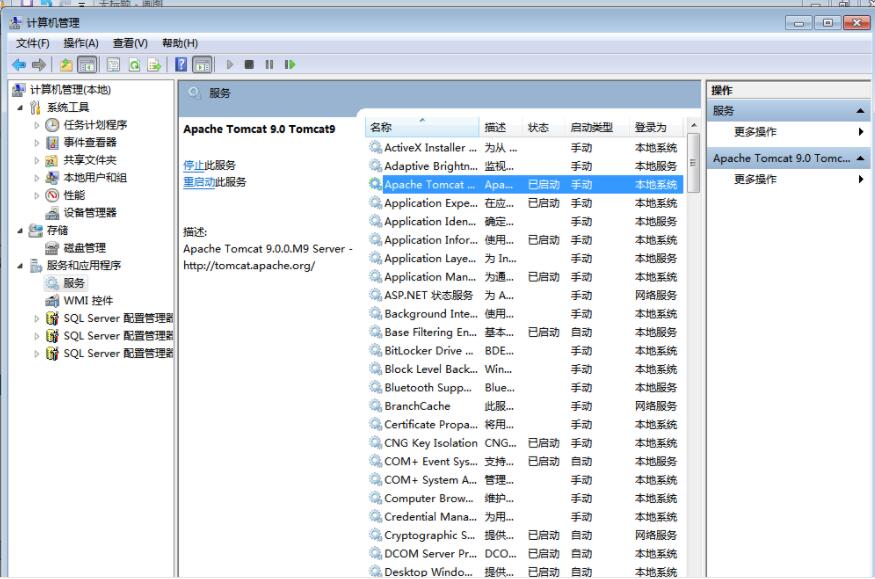Image resolution: width=875 pixels, height=579 pixels.
Task: Click the Refresh toolbar icon
Action: 134,65
